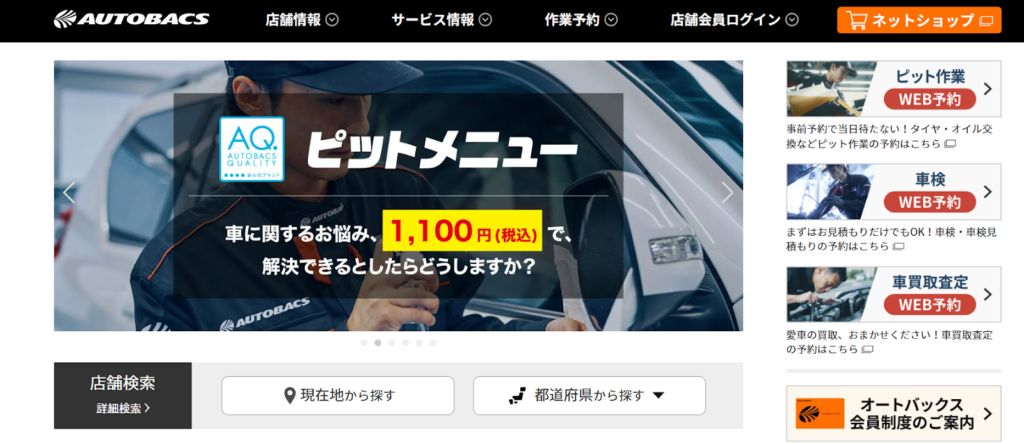Click the shopping cart icon on ネットショップ
Image resolution: width=1024 pixels, height=444 pixels.
click(856, 20)
